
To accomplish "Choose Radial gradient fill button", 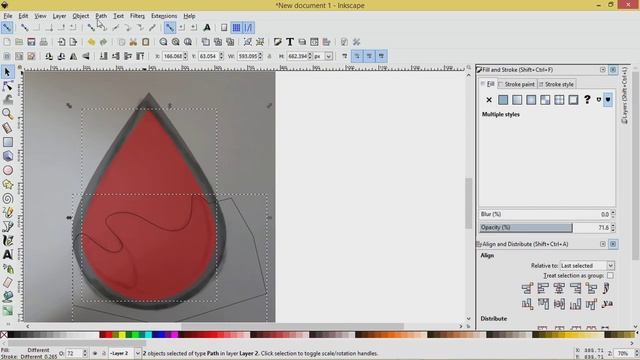I will point(531,100).
